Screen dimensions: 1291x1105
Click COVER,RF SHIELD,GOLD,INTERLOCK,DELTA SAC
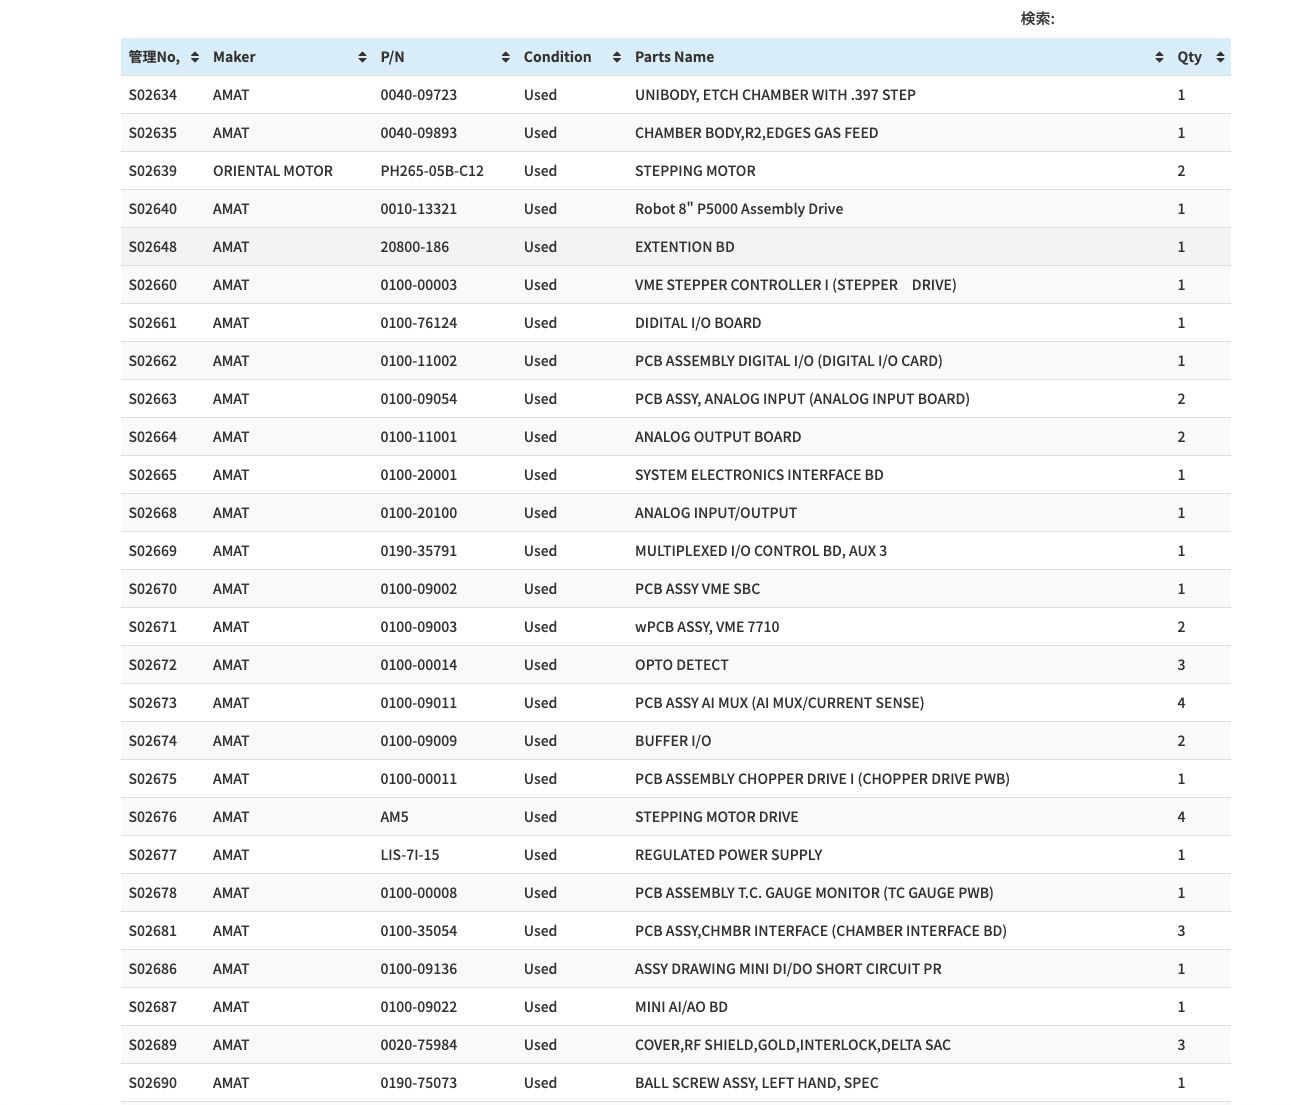coord(793,1045)
